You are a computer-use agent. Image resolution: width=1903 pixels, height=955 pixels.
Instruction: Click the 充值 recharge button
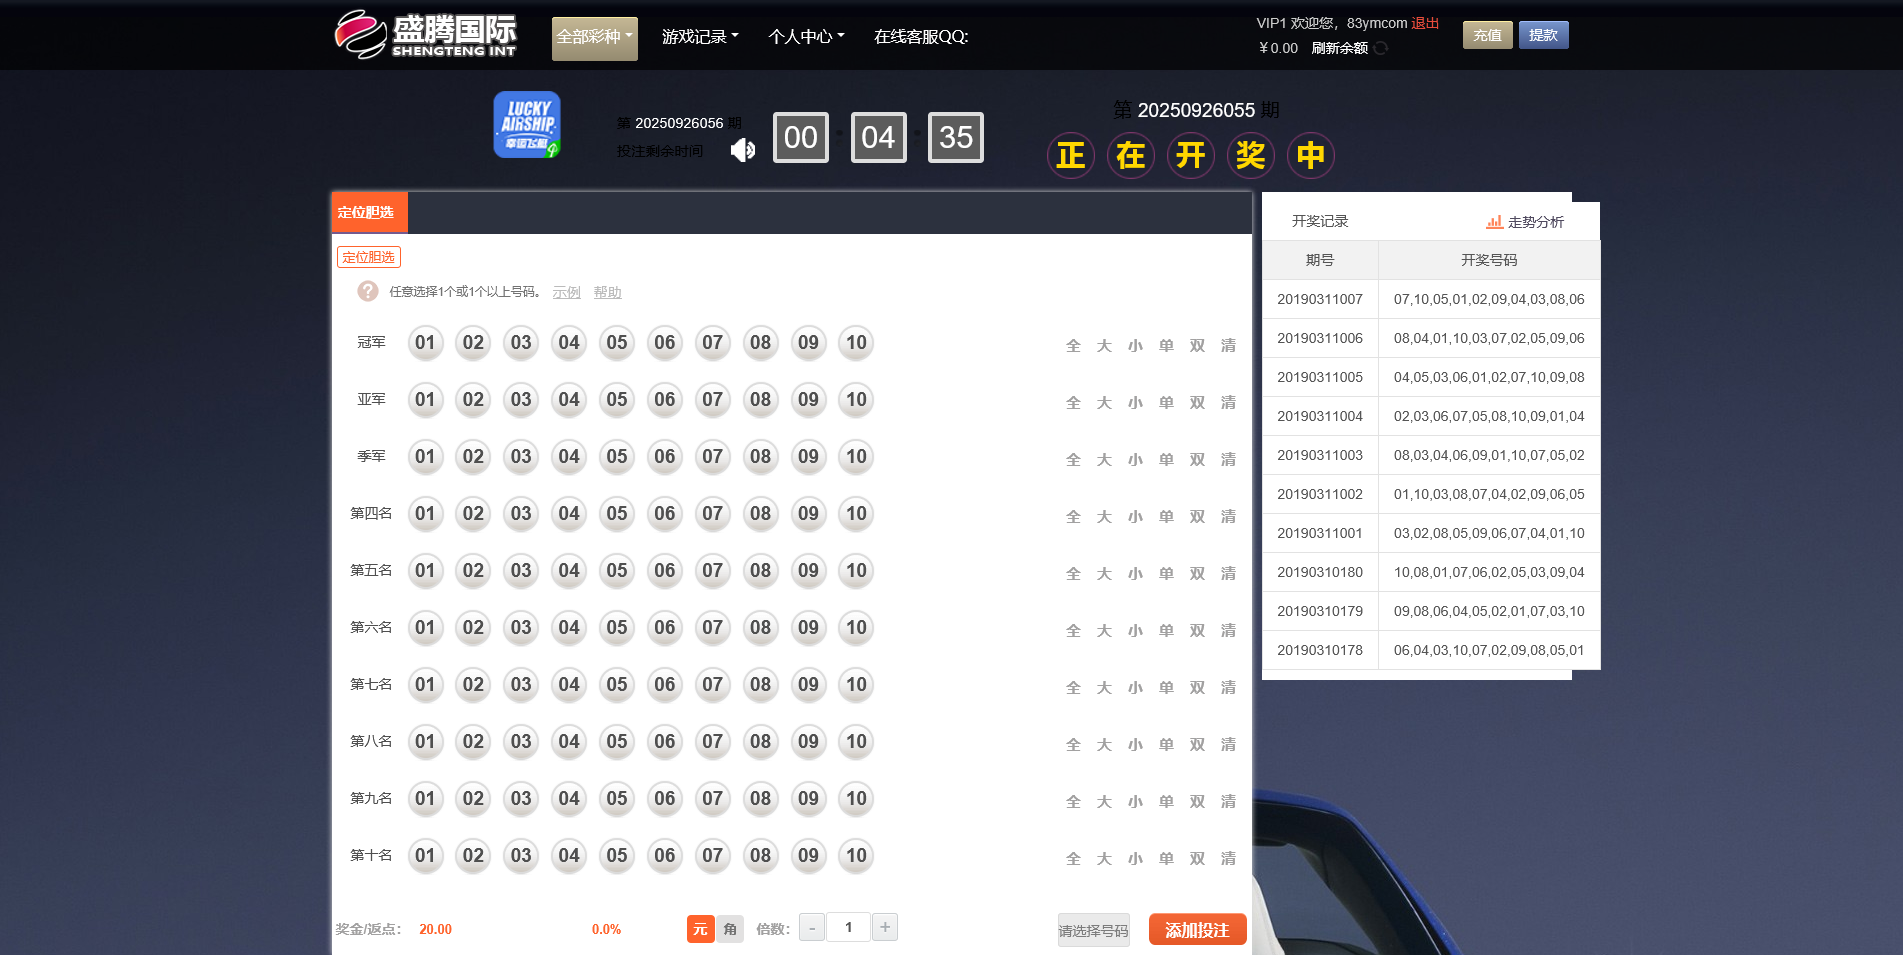click(x=1487, y=35)
